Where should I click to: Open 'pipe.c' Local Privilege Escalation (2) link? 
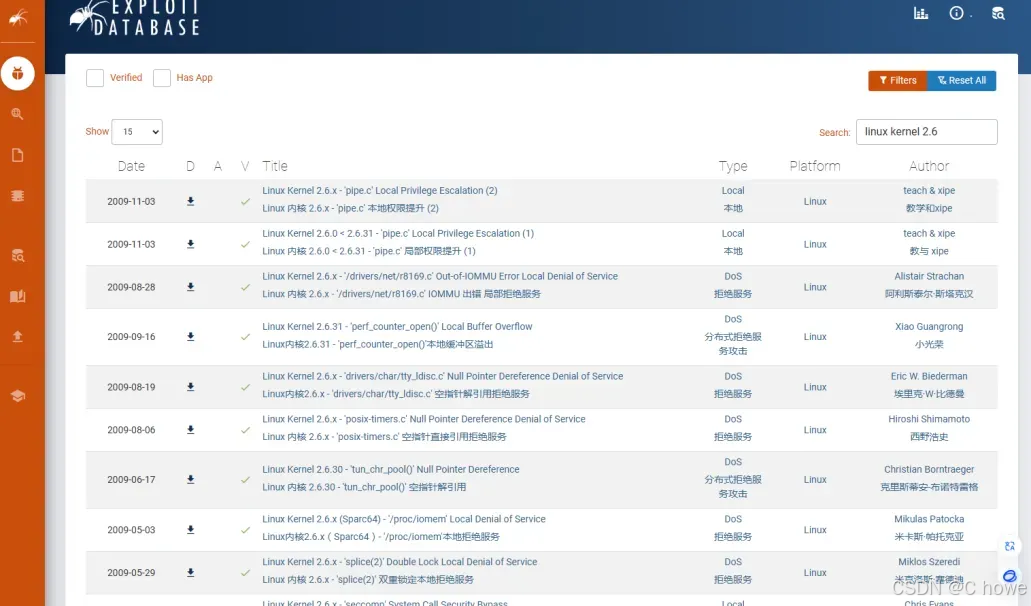[379, 191]
